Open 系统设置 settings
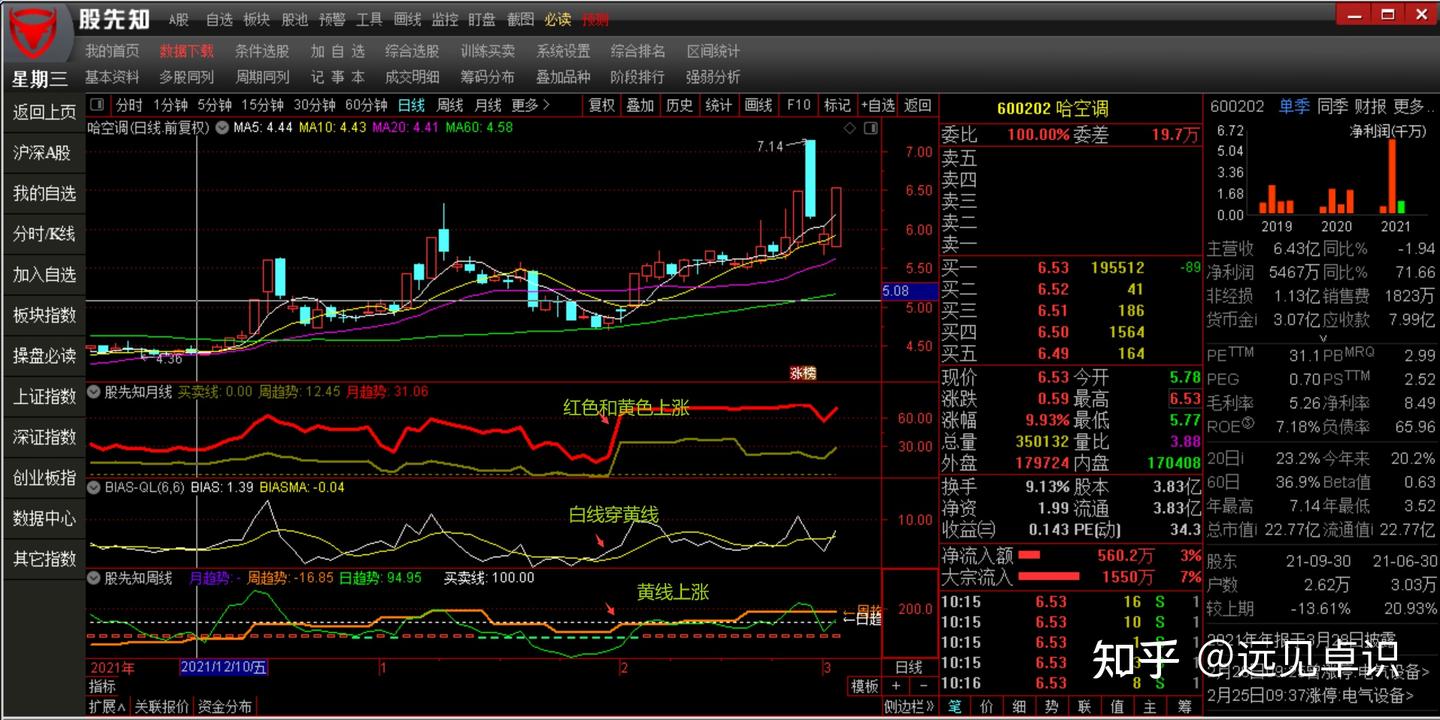The width and height of the screenshot is (1440, 720). click(563, 51)
